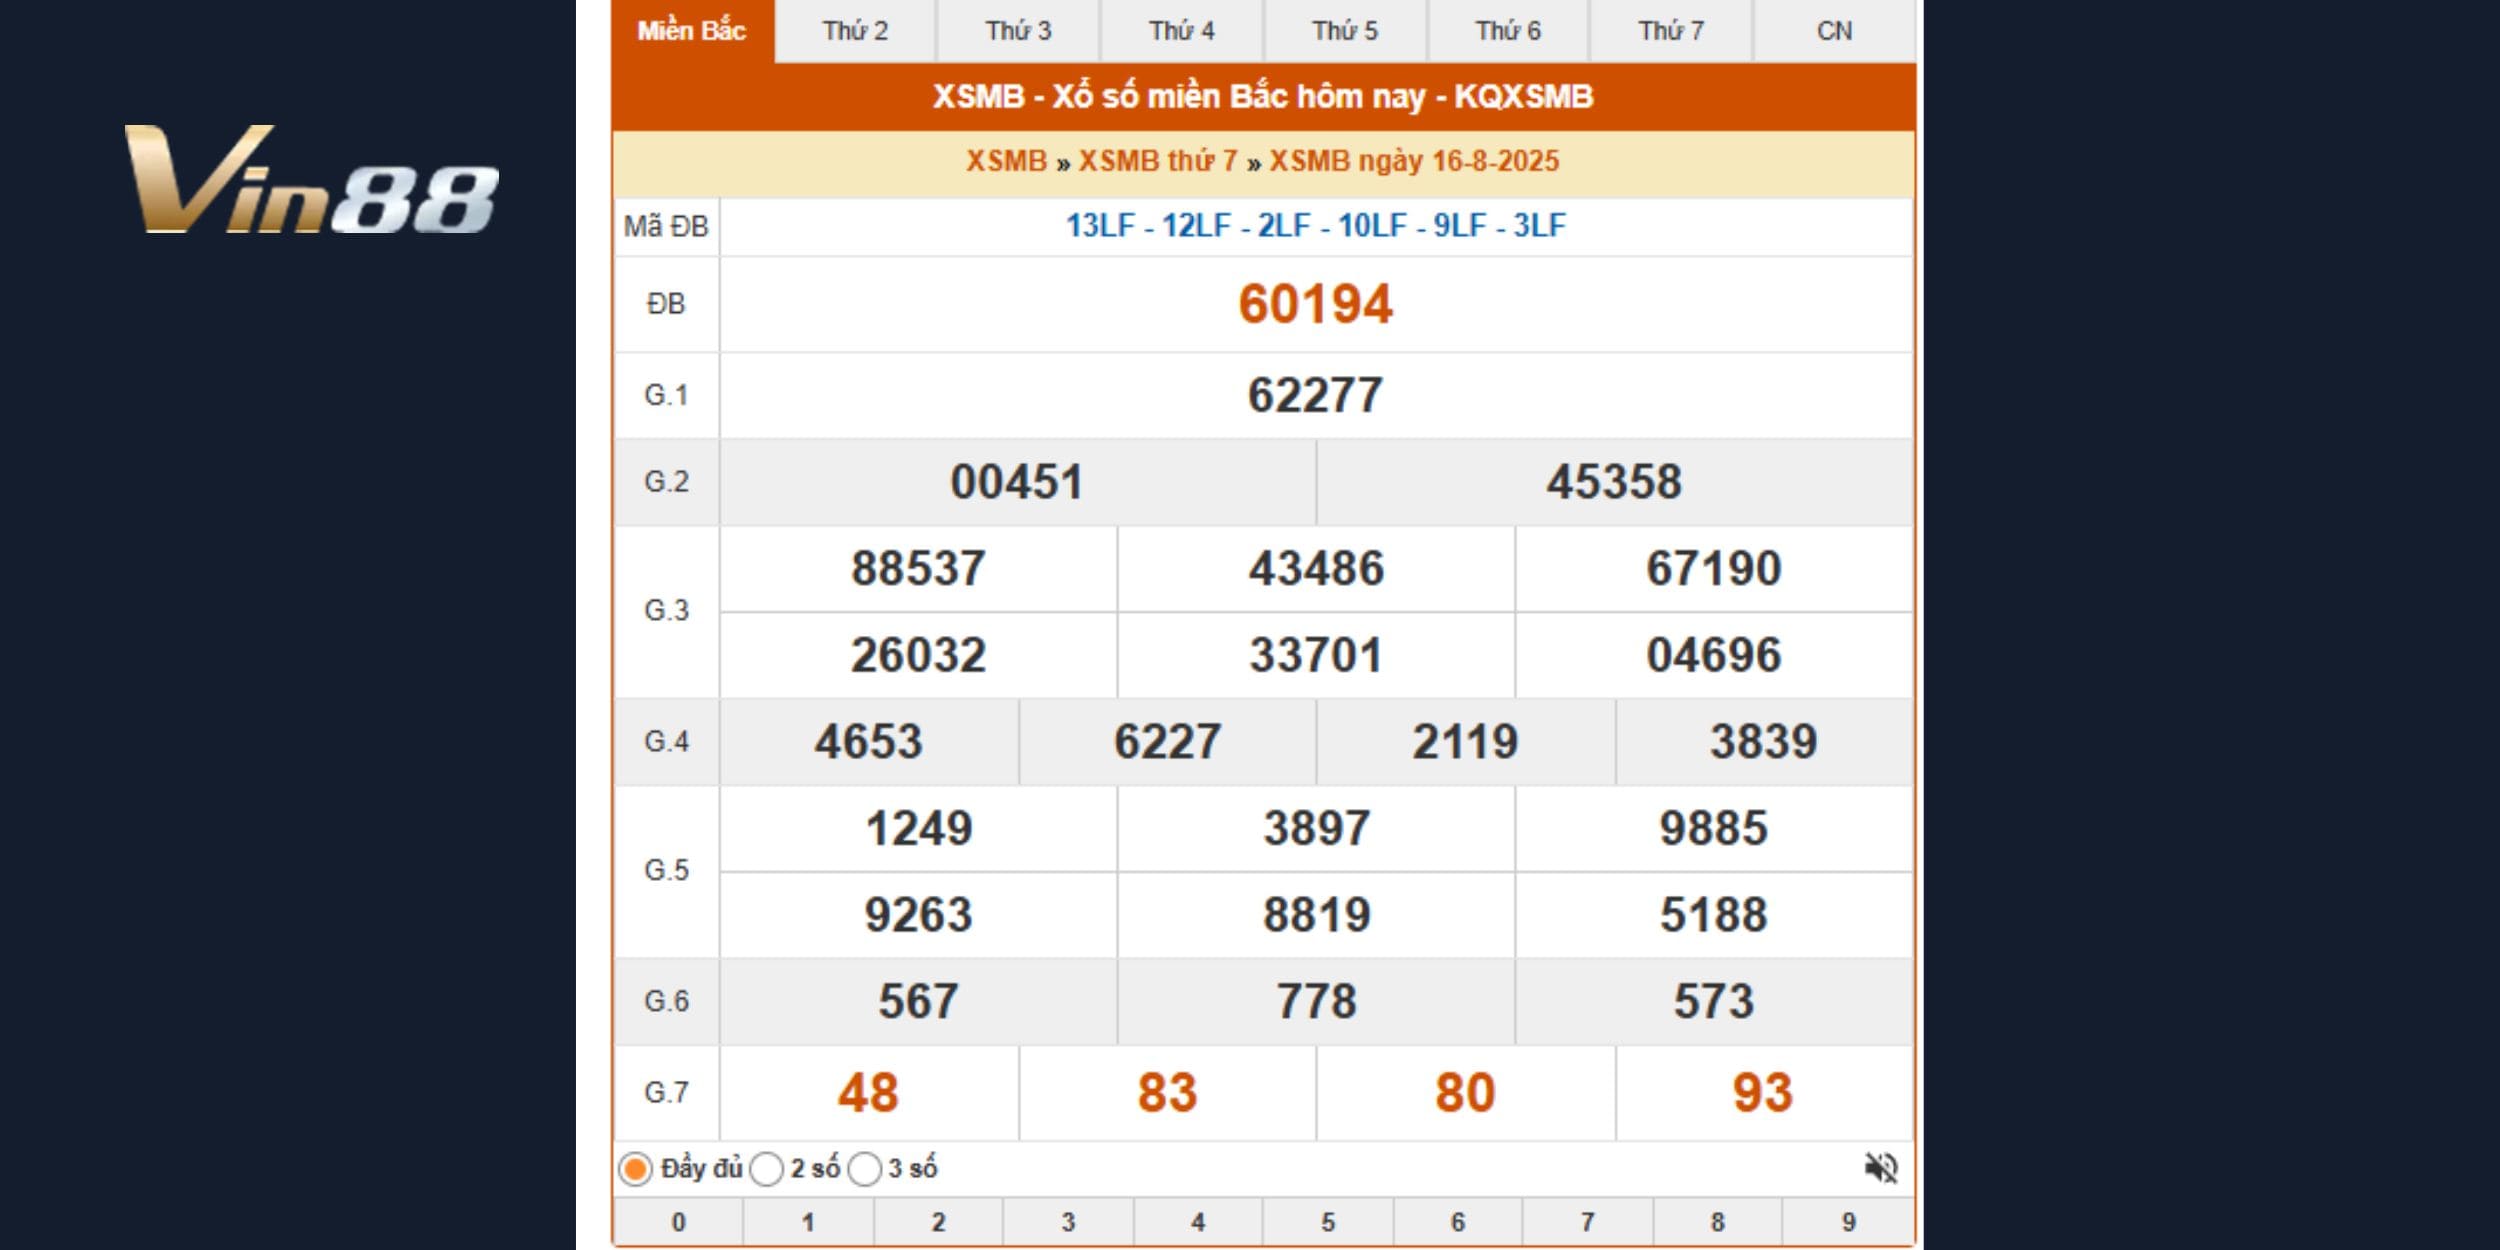Click the G.3 result 04696
Screen dimensions: 2500x1250
(x=1714, y=655)
